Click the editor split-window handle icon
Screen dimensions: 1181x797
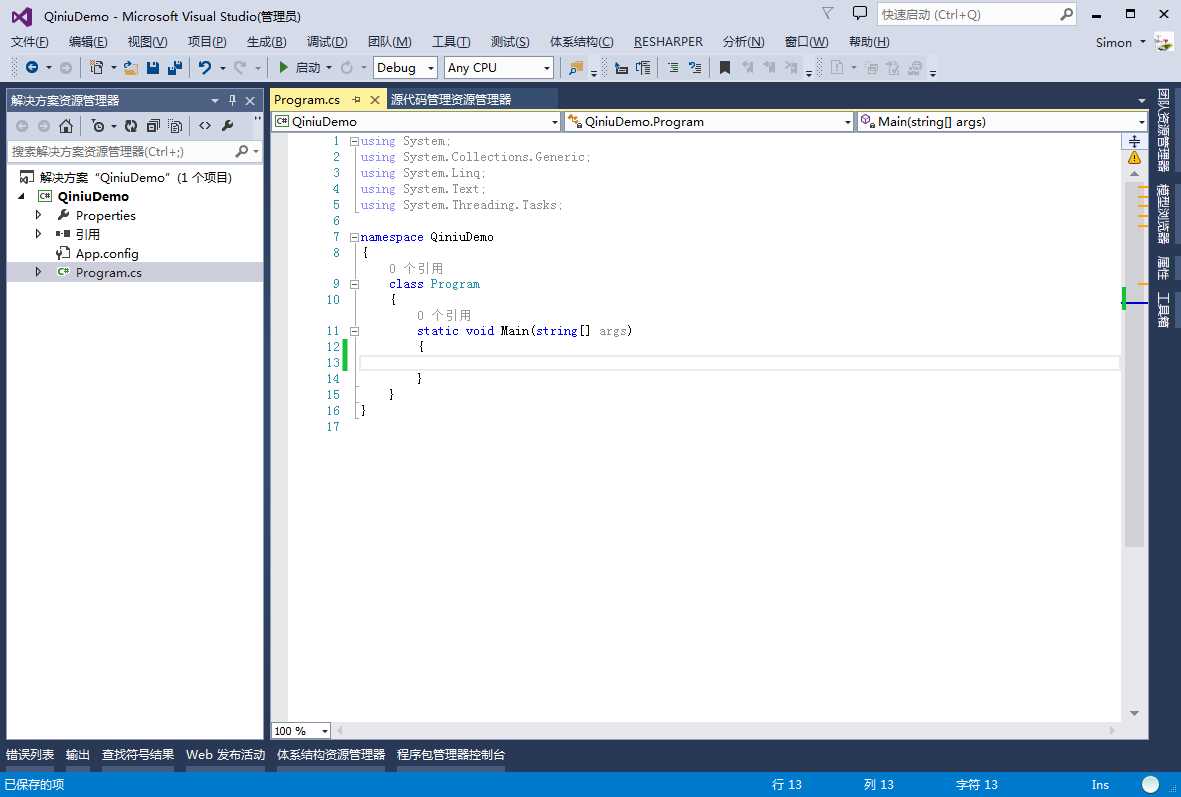click(1134, 141)
